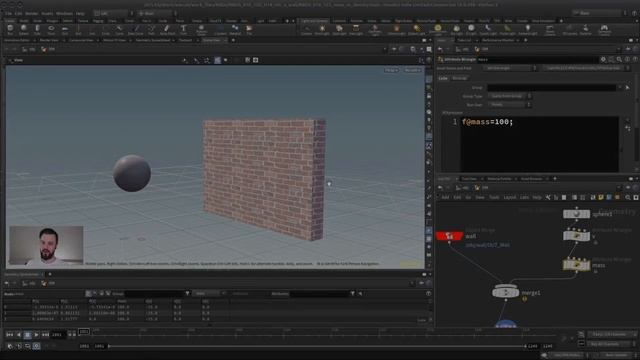This screenshot has width=640, height=360.
Task: Create an Environment Light from shelf
Action: (438, 29)
